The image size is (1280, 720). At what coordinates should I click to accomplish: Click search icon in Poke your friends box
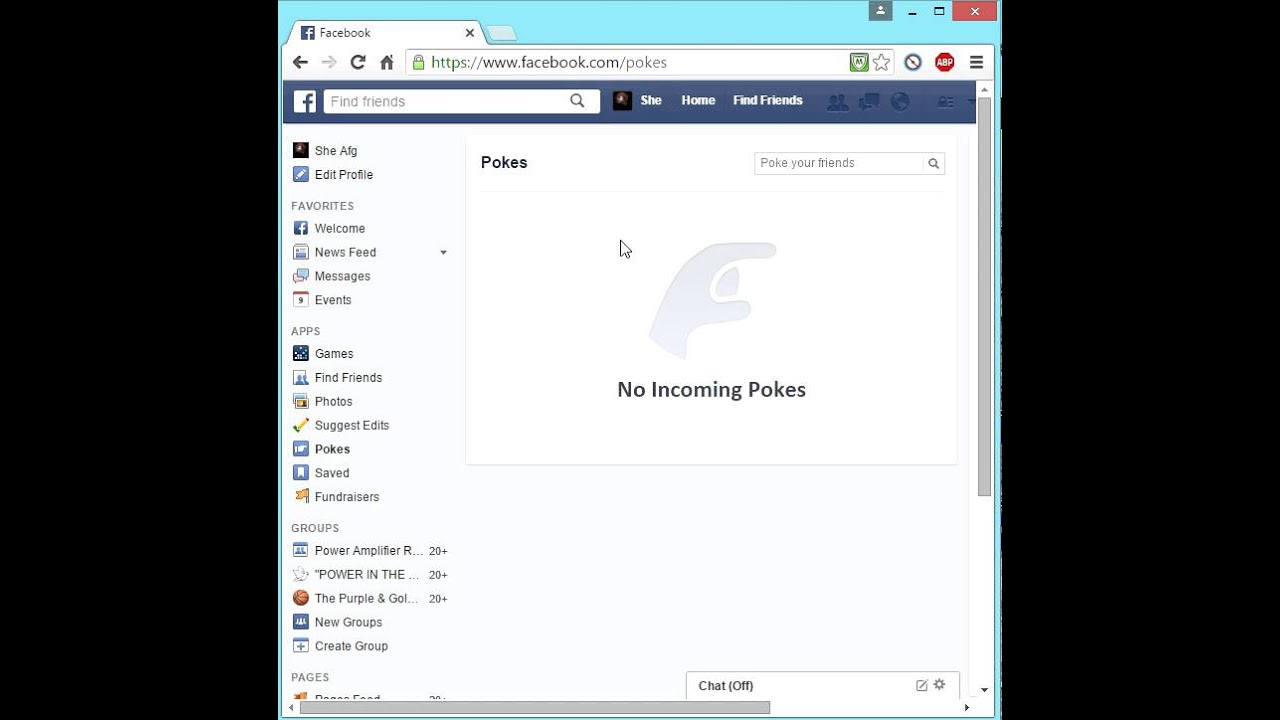coord(933,163)
